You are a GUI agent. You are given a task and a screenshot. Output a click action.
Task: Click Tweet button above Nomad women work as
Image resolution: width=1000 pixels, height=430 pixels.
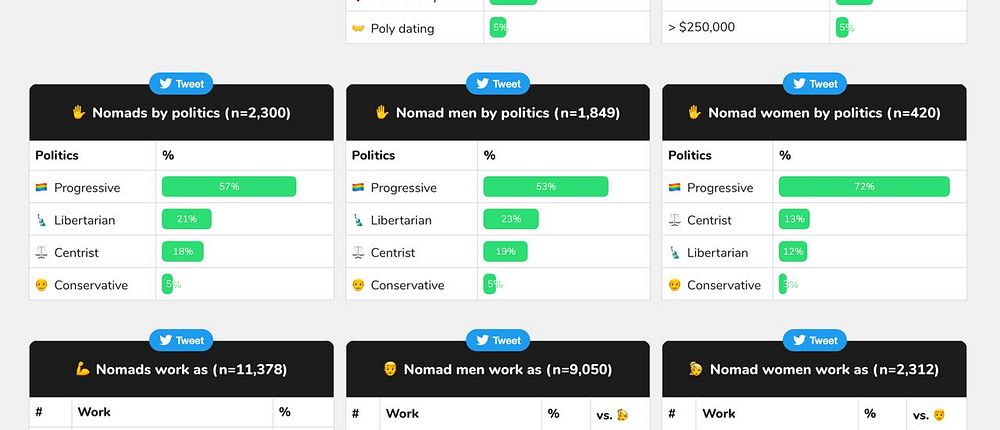click(814, 341)
